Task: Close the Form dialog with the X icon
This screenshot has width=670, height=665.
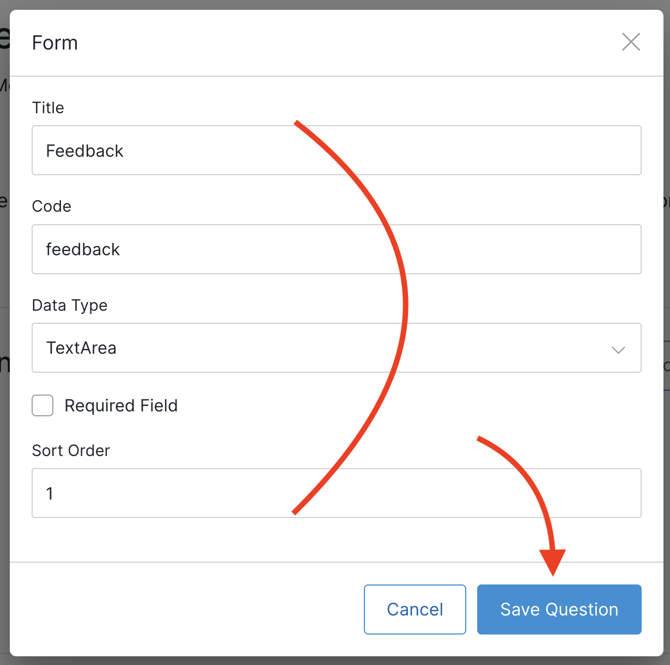Action: pyautogui.click(x=631, y=42)
